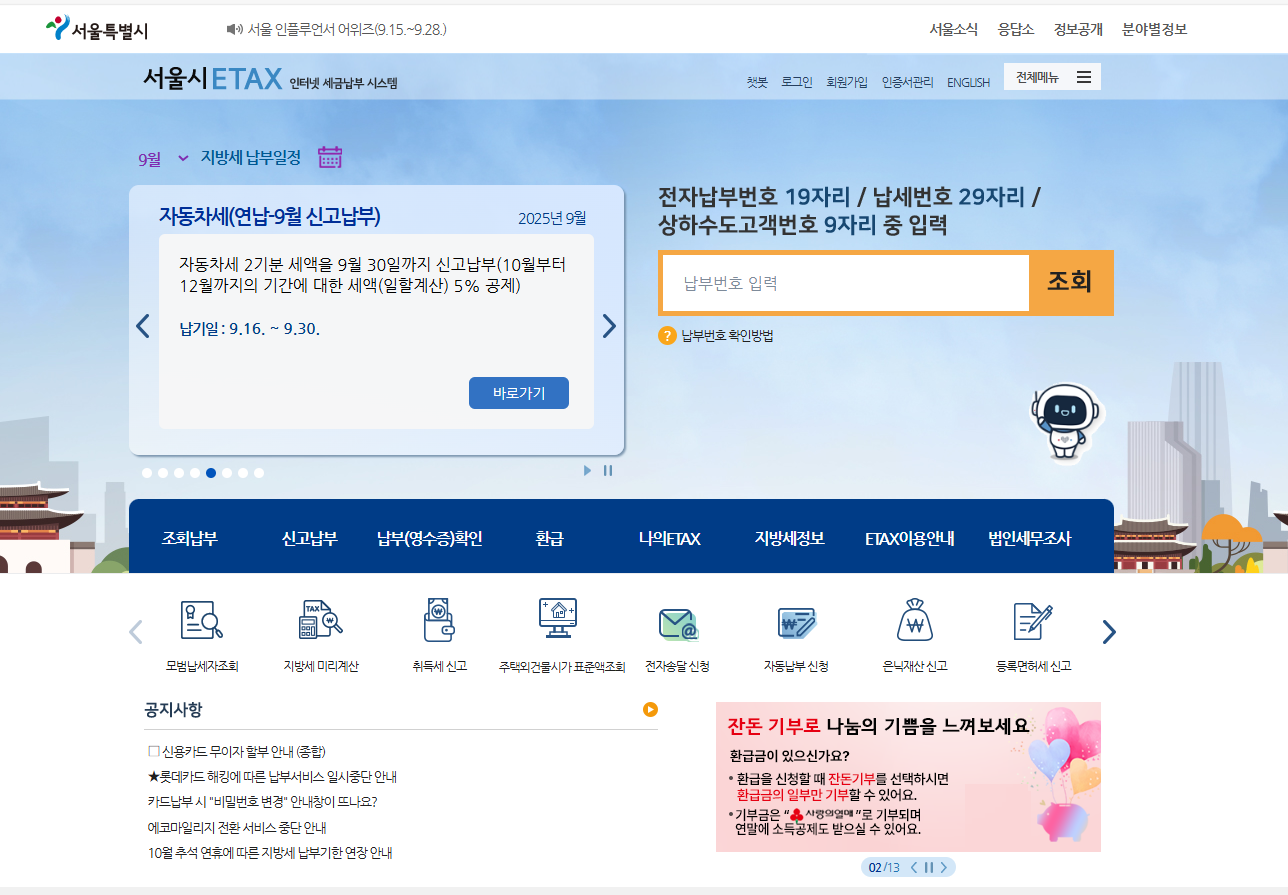Open the 지방세정보 menu
The image size is (1288, 895).
(790, 538)
